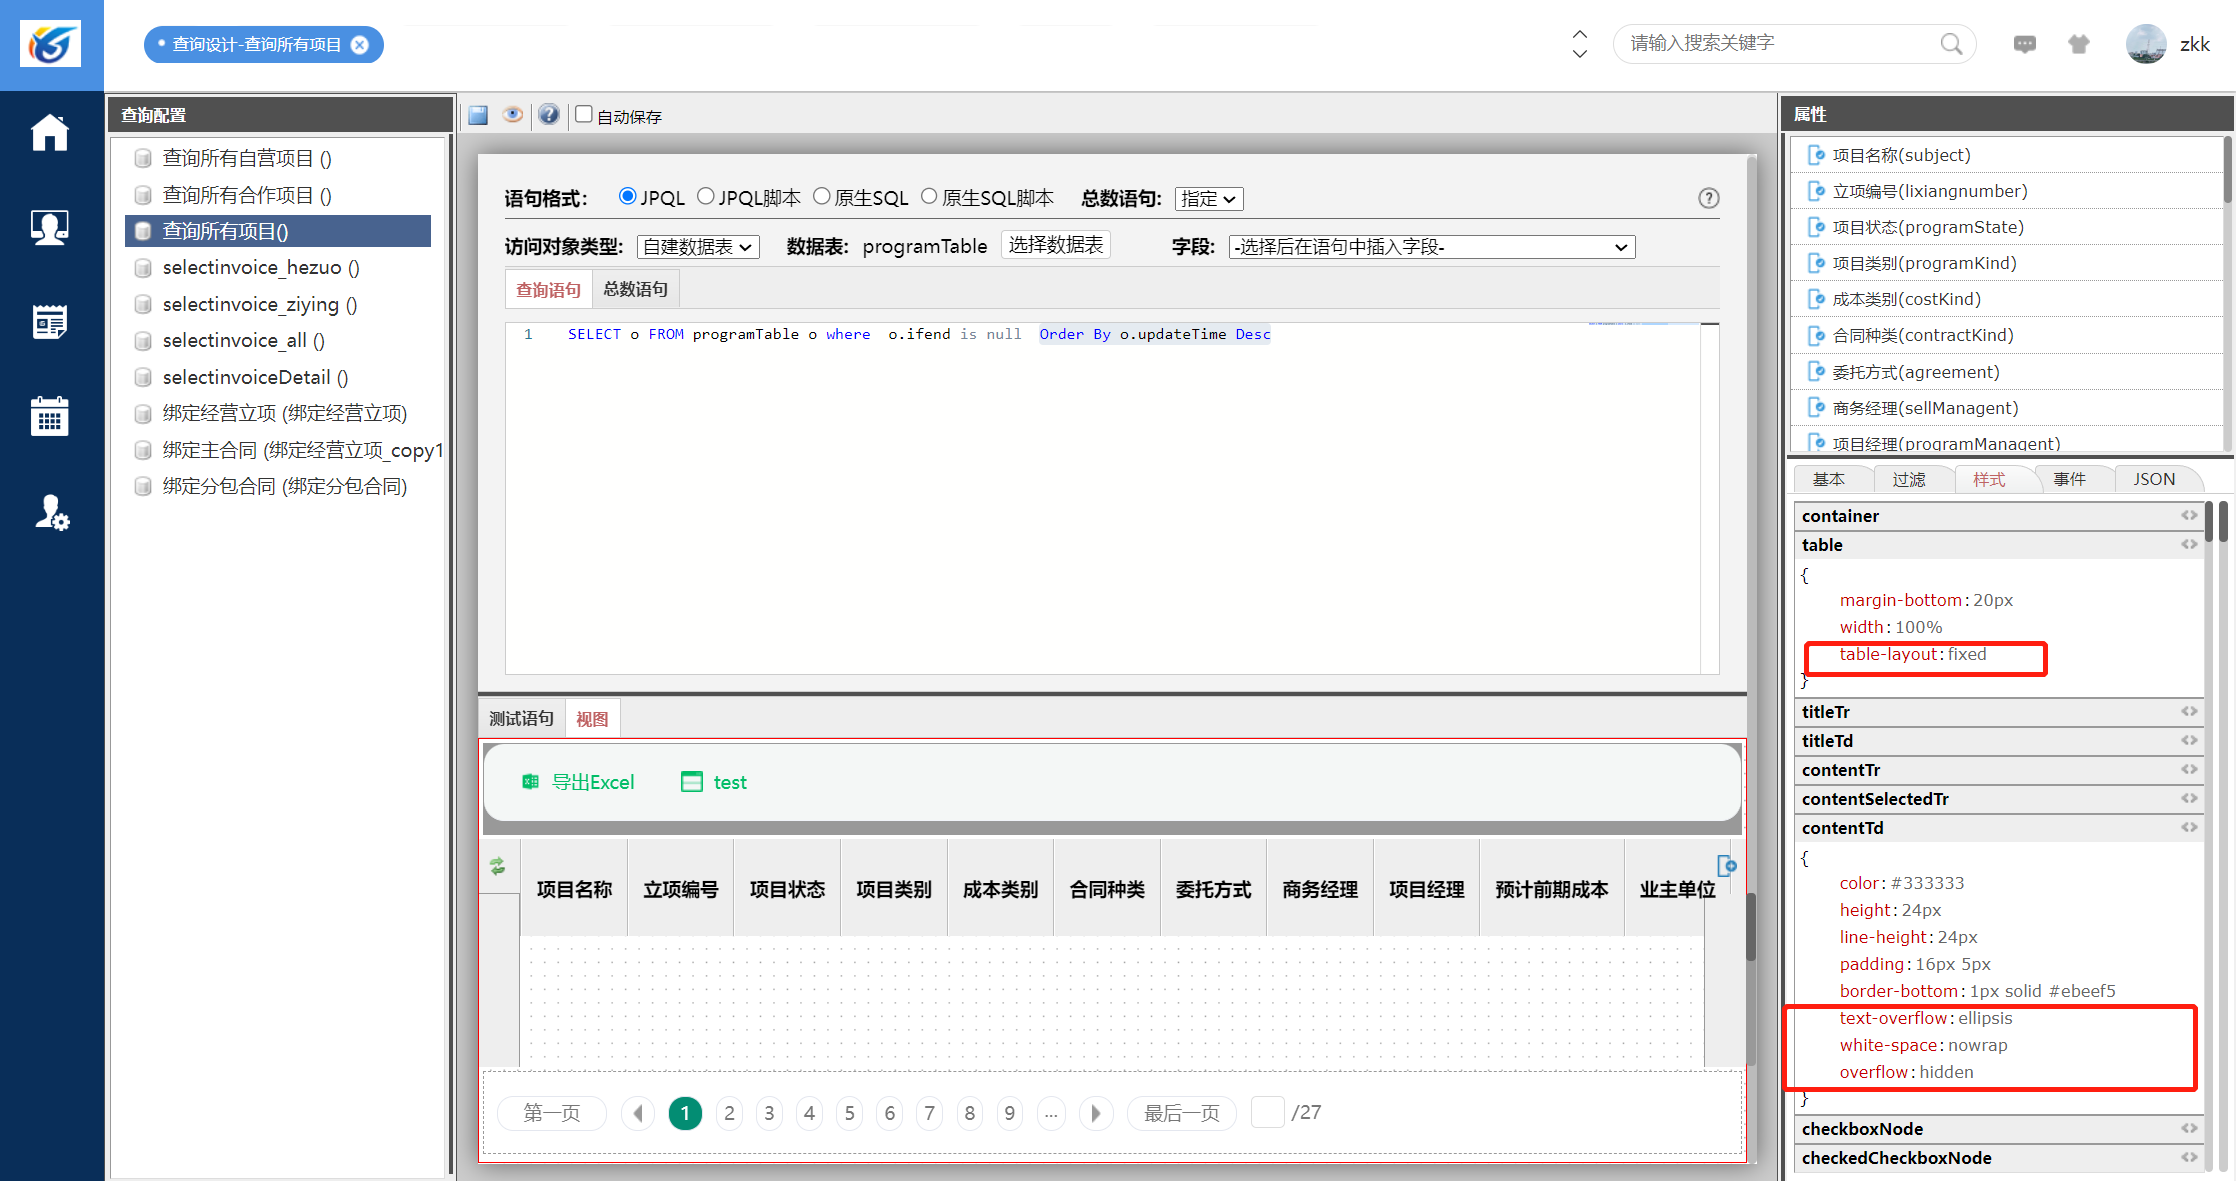Enable the 自动保存 checkbox
Screen dimensions: 2236x1181
(x=584, y=114)
